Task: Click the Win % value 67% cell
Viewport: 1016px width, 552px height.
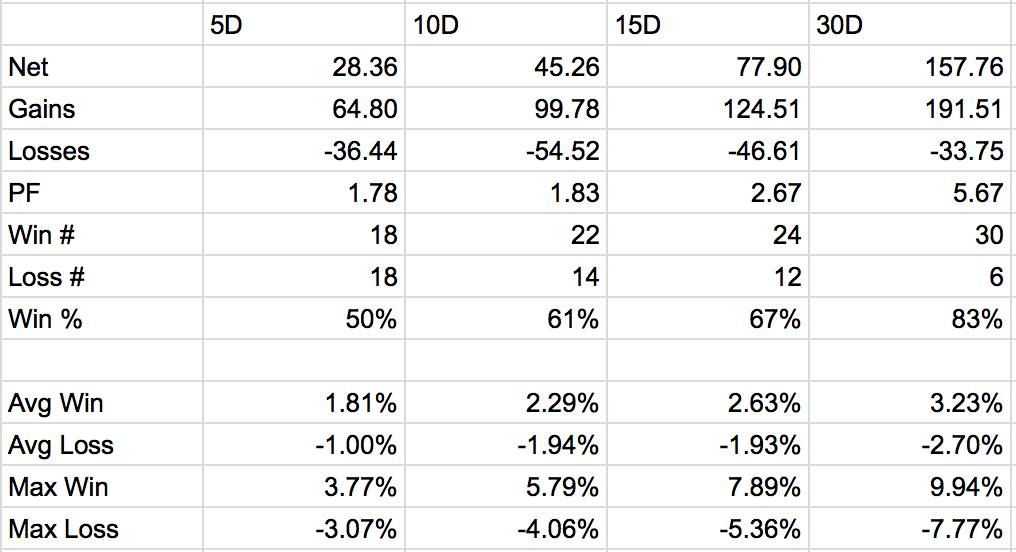Action: [x=708, y=319]
